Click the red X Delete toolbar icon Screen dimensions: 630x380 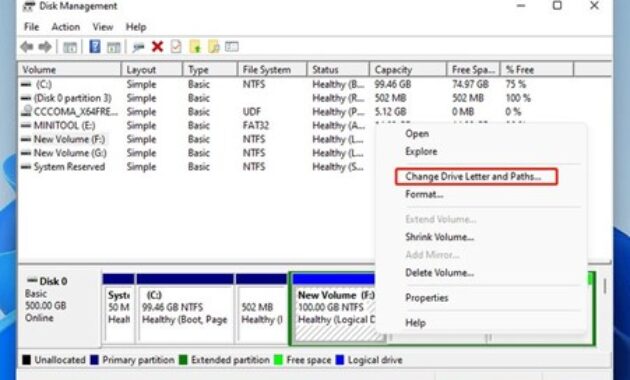(157, 47)
